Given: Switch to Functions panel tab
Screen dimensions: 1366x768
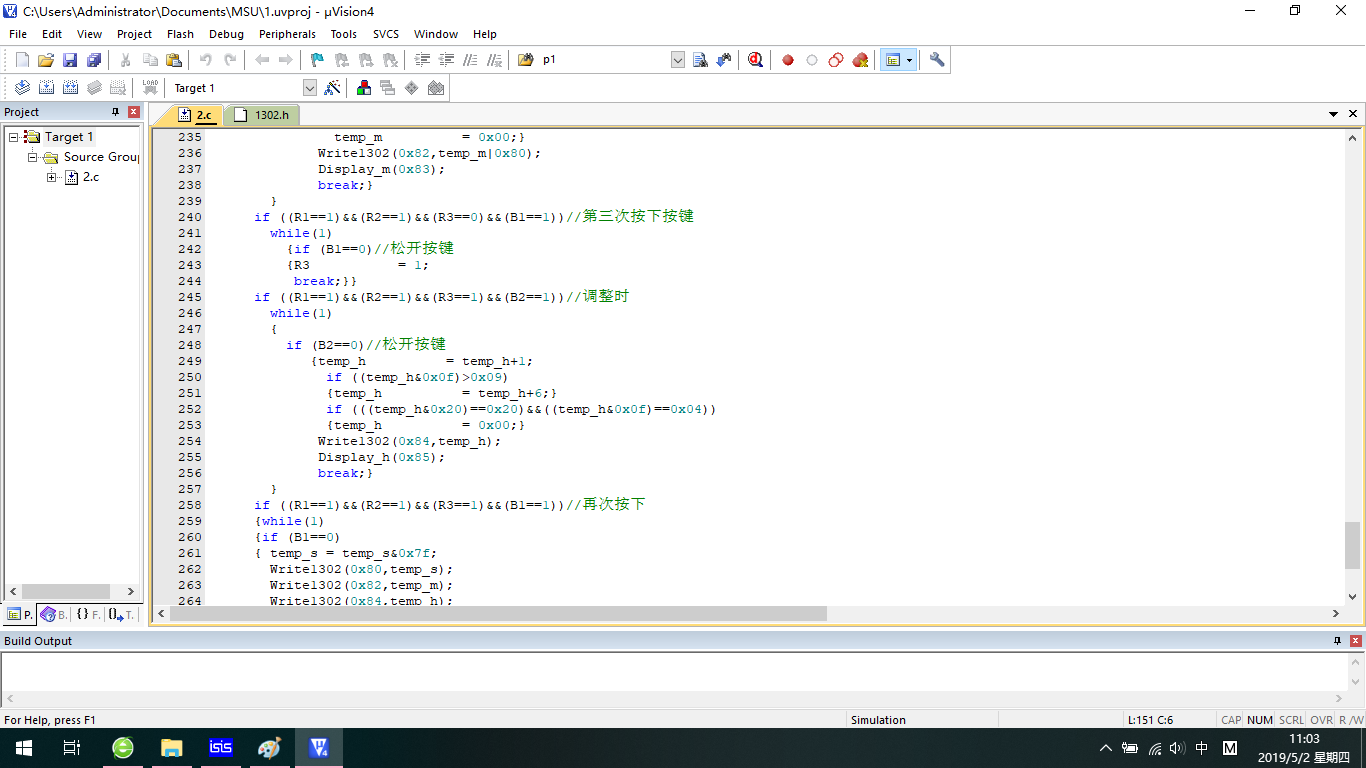Looking at the screenshot, I should pyautogui.click(x=88, y=615).
